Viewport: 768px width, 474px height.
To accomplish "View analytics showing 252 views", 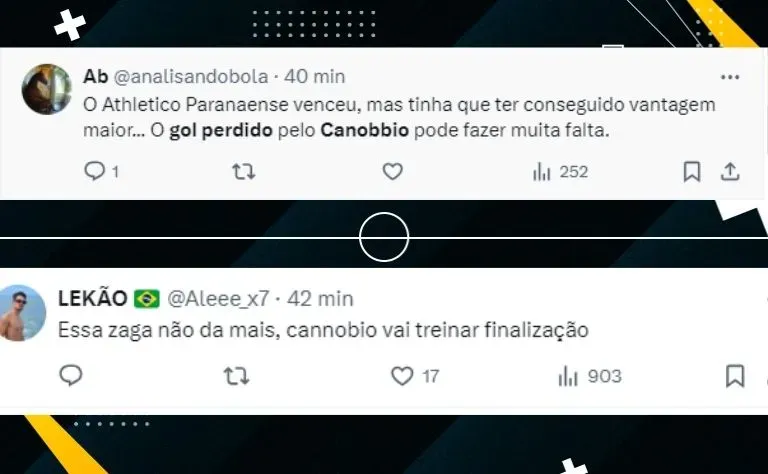I will (560, 172).
